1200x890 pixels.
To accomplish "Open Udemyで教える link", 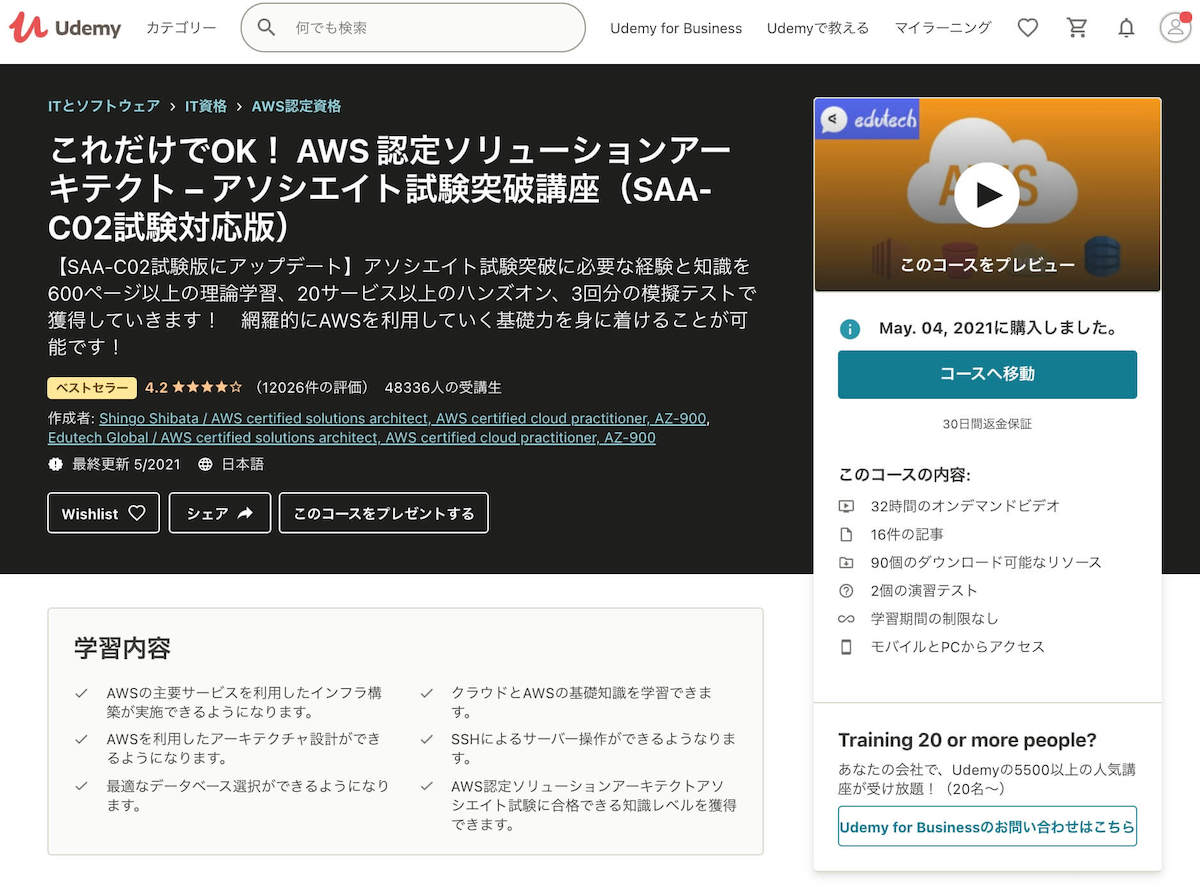I will click(818, 28).
